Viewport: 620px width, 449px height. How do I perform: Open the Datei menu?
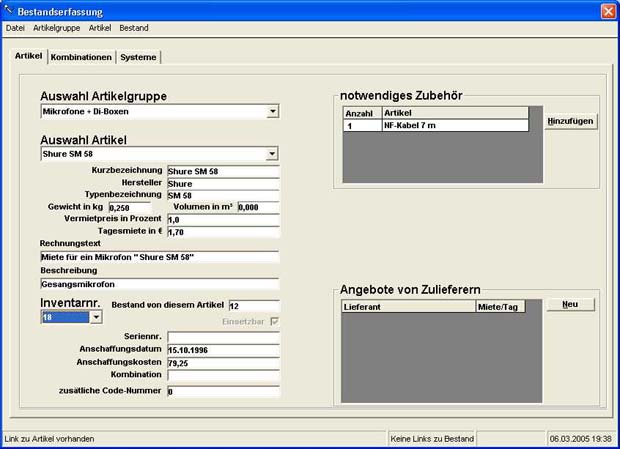click(15, 28)
